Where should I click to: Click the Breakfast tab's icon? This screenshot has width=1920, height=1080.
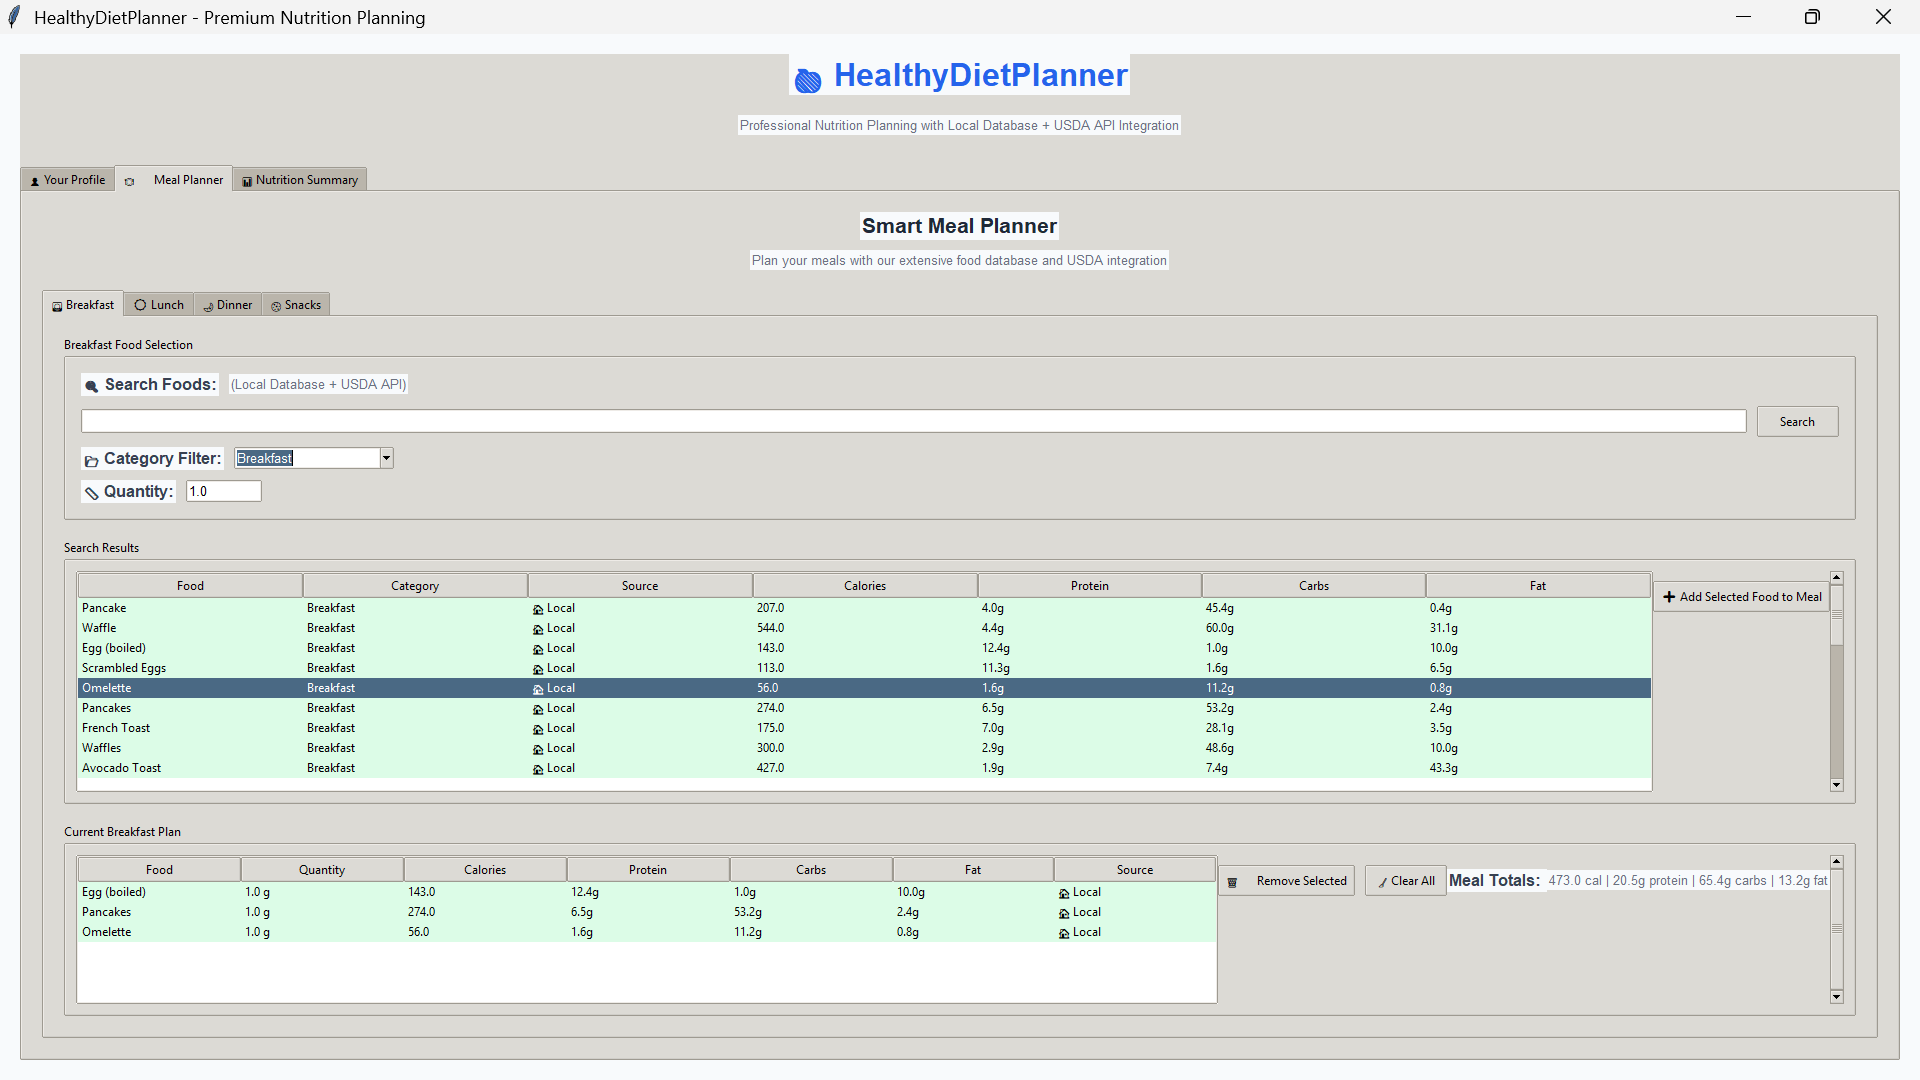pyautogui.click(x=57, y=306)
